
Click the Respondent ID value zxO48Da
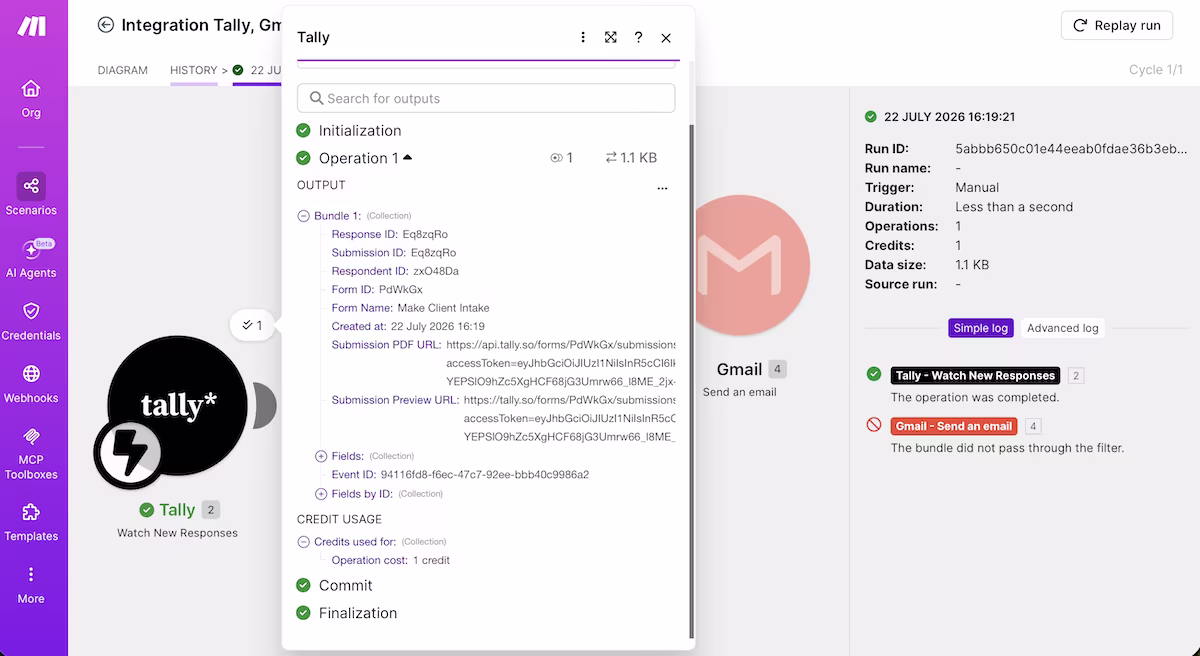[436, 271]
